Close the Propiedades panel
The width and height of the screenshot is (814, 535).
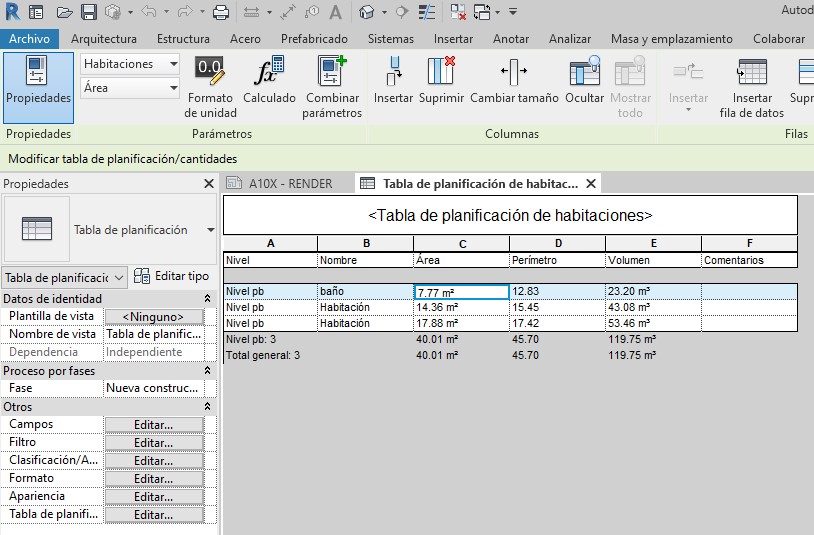(208, 184)
